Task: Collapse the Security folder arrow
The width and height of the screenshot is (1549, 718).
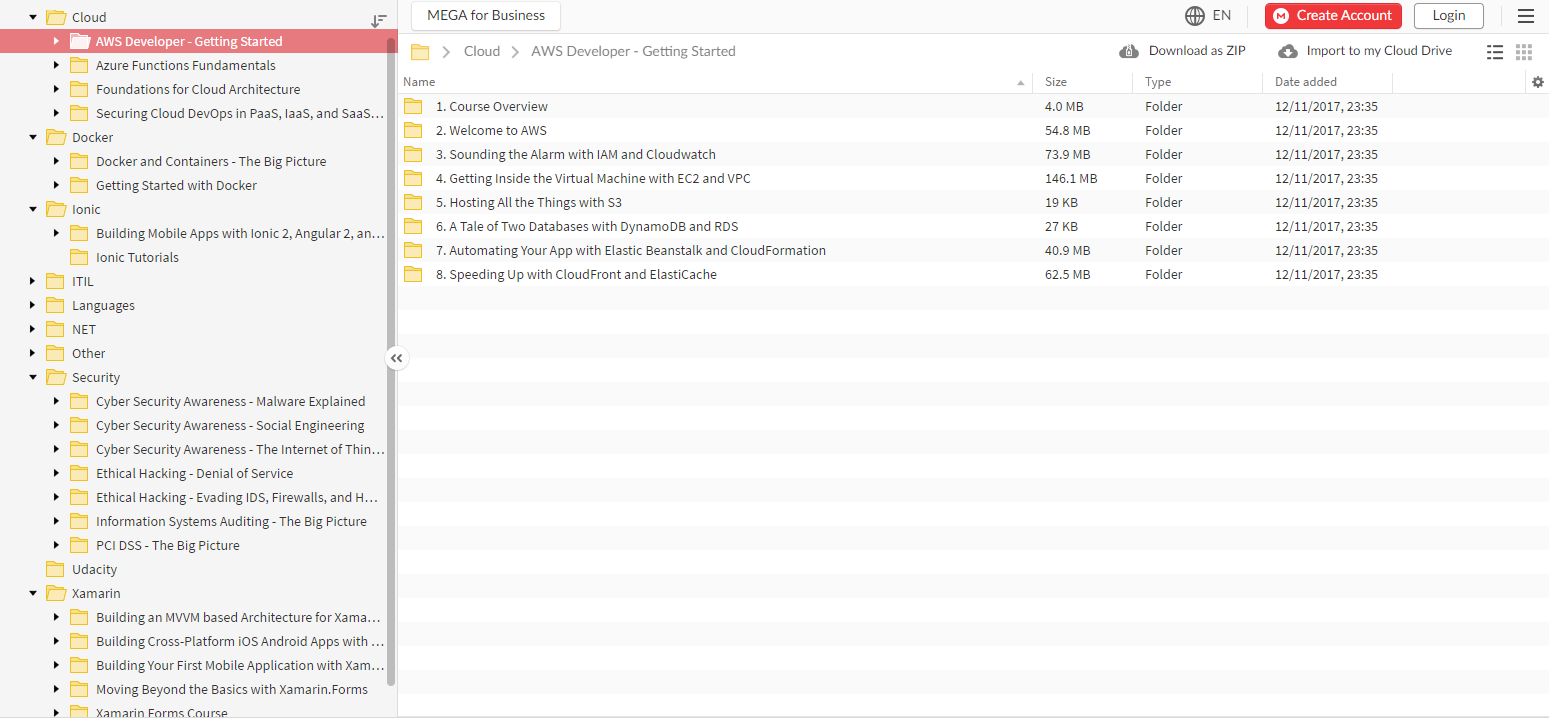Action: [33, 377]
